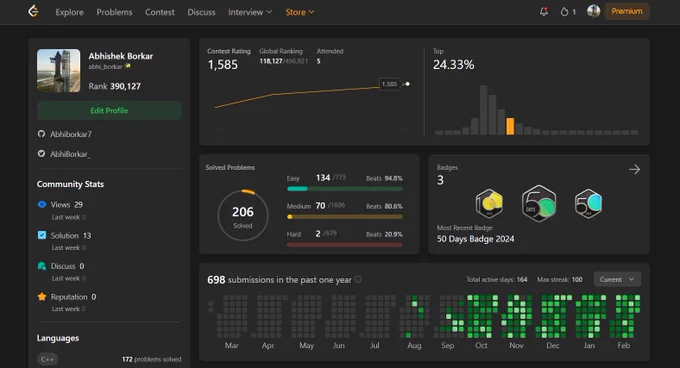Click the Solution checkmark icon
This screenshot has height=368, width=680.
pos(42,235)
